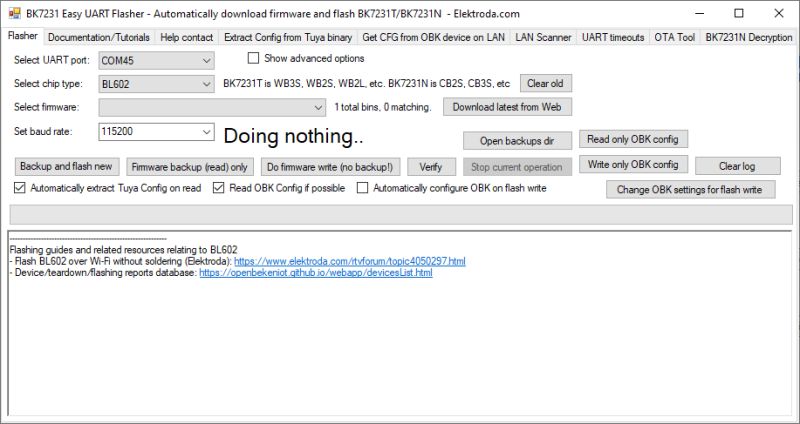Click the BK7231T is WB3S chip hint text
The width and height of the screenshot is (800, 424).
pos(366,84)
